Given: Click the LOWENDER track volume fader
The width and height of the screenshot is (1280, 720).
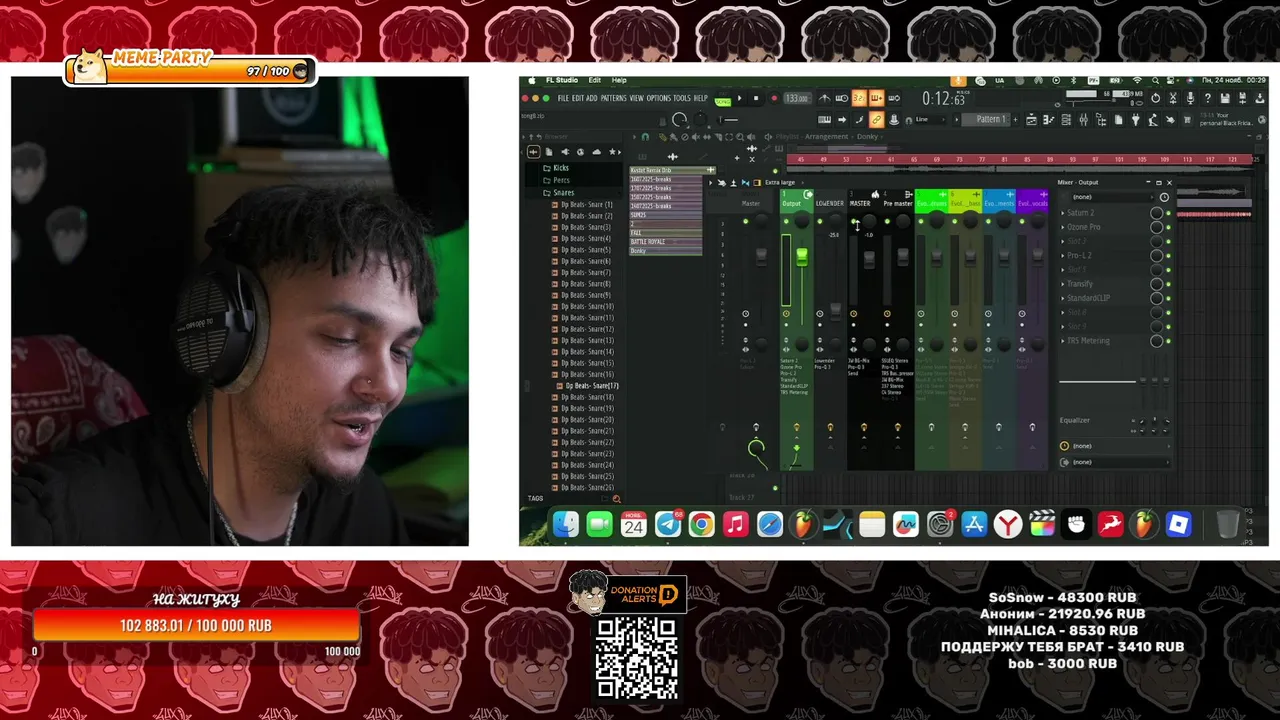Looking at the screenshot, I should coord(835,310).
